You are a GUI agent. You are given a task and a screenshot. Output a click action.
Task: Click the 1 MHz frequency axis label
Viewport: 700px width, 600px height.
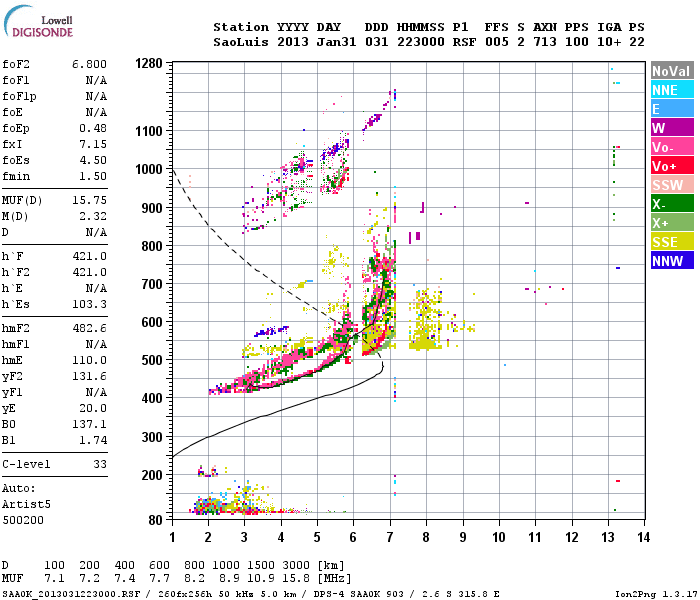(172, 537)
